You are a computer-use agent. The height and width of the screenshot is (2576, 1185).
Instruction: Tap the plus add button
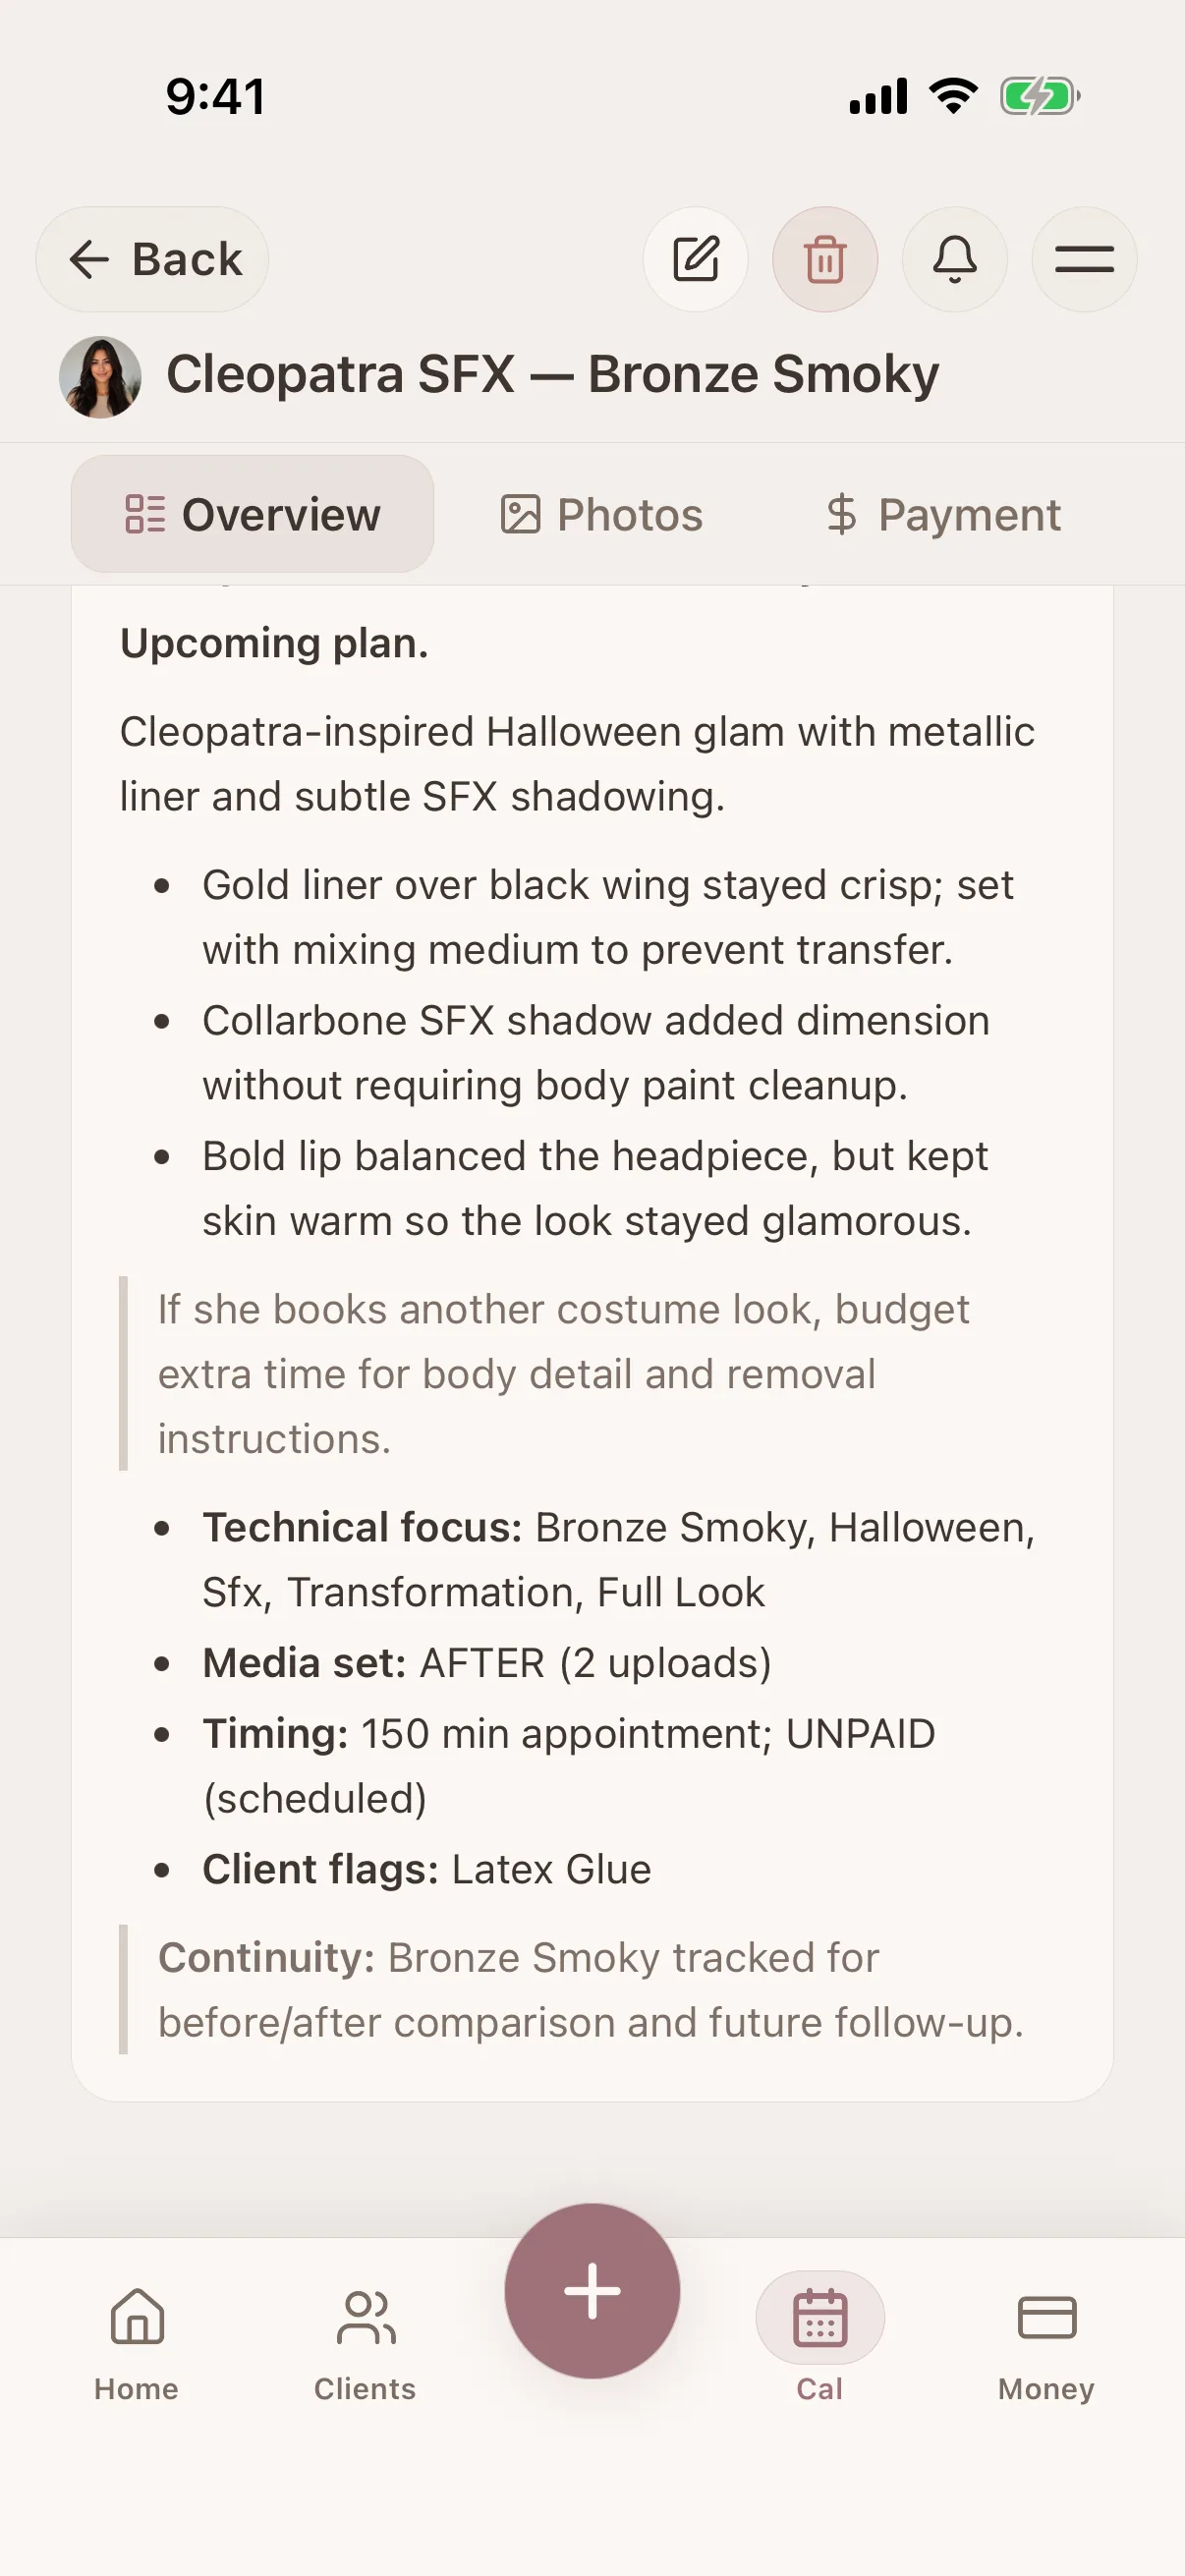click(x=592, y=2290)
